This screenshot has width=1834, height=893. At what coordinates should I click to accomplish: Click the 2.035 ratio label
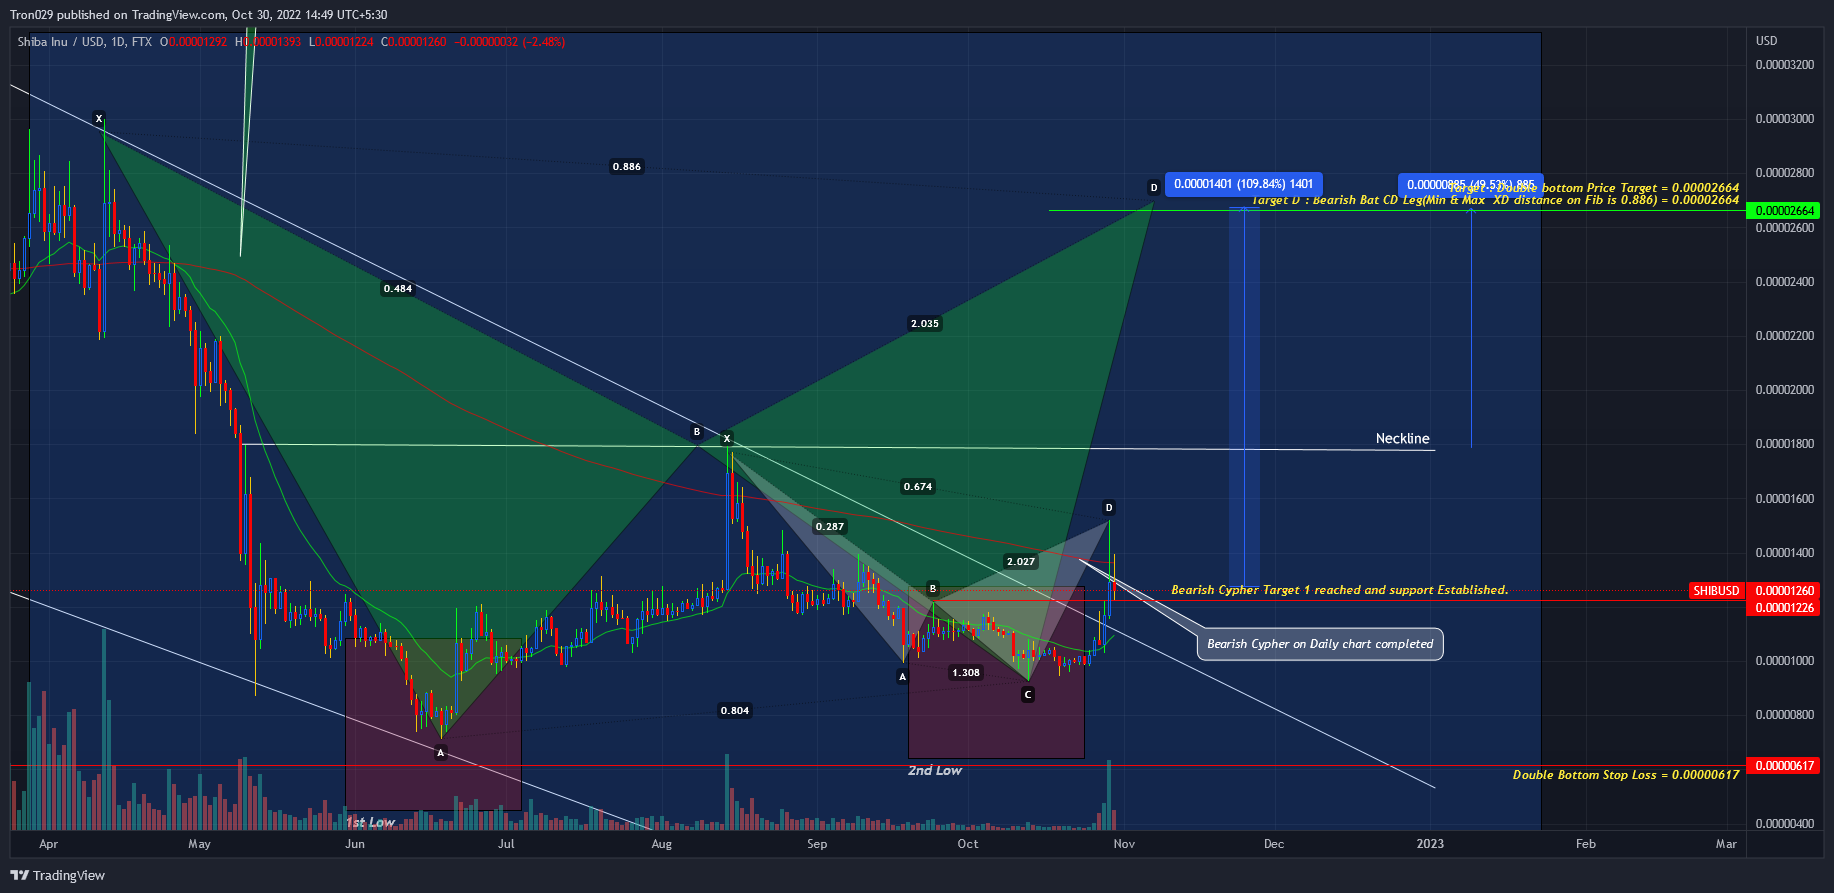pos(925,324)
